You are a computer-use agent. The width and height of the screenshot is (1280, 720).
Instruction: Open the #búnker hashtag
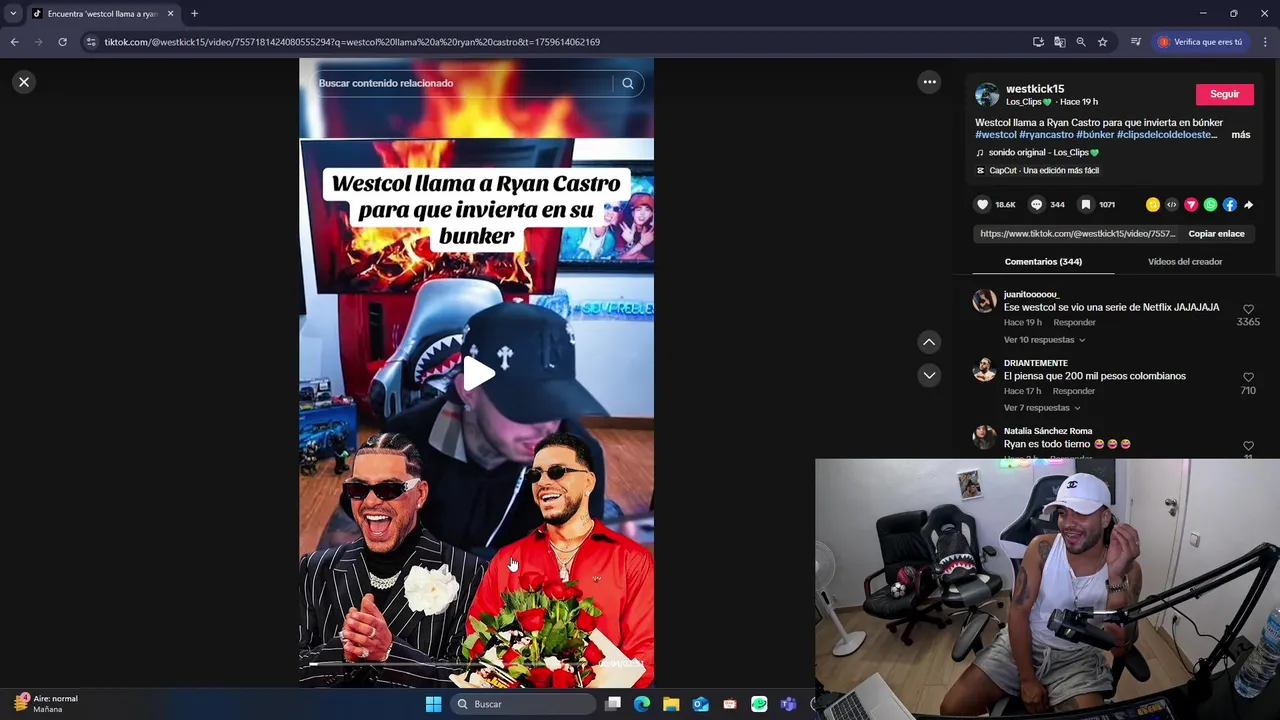[x=1095, y=134]
